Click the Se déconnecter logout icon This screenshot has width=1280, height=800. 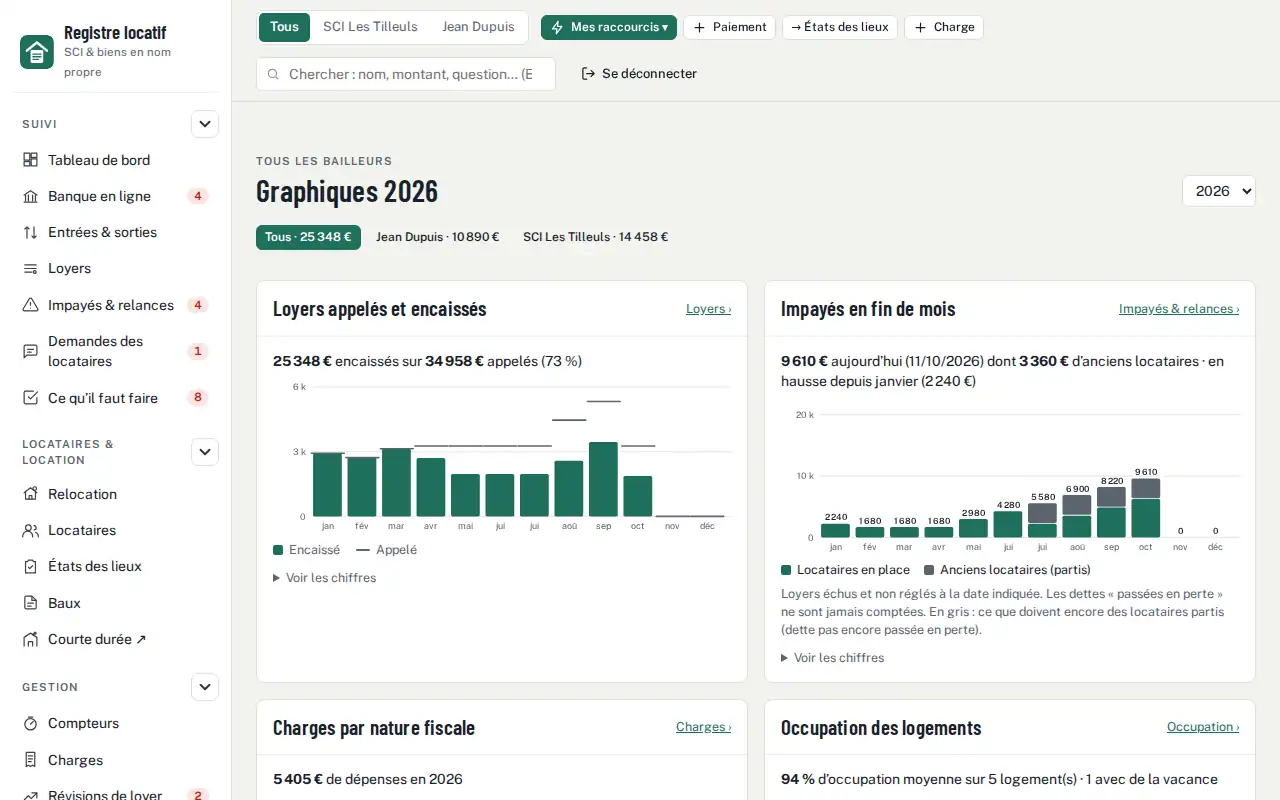pos(589,74)
